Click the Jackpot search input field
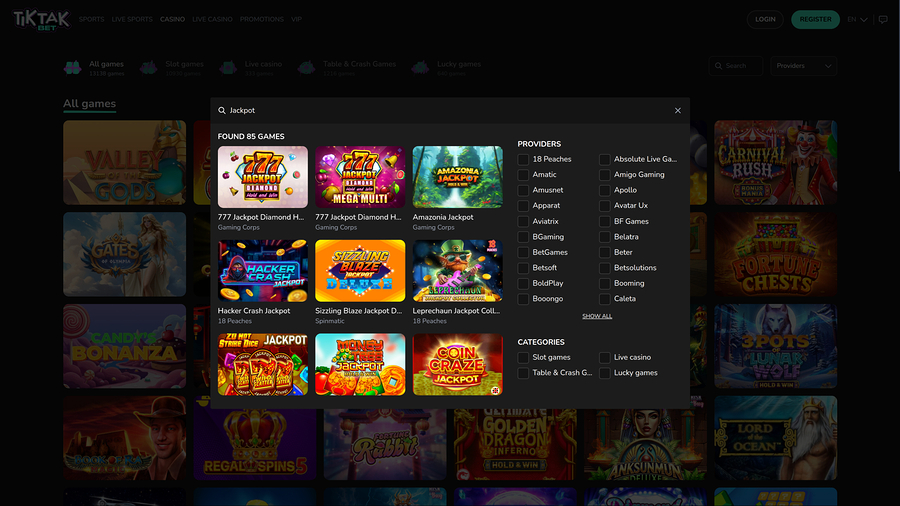The width and height of the screenshot is (900, 506). coord(448,110)
